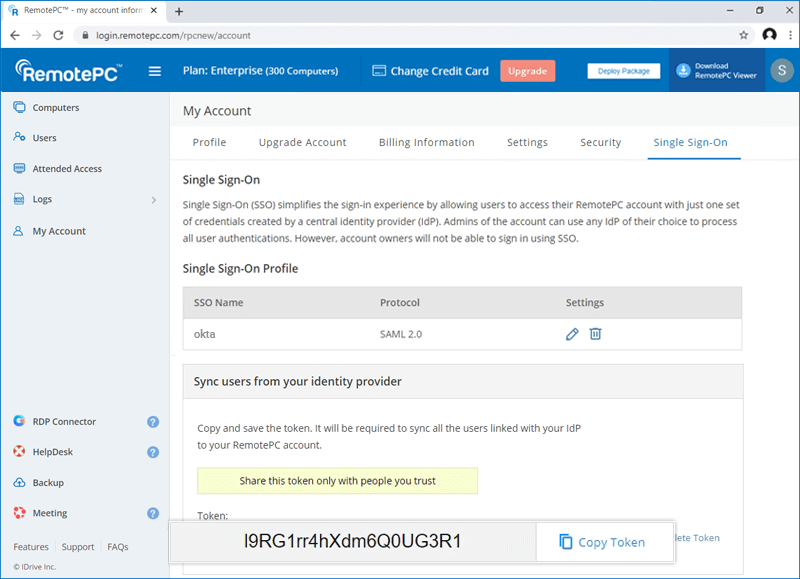This screenshot has width=800, height=579.
Task: Go back in browser
Action: 15,35
